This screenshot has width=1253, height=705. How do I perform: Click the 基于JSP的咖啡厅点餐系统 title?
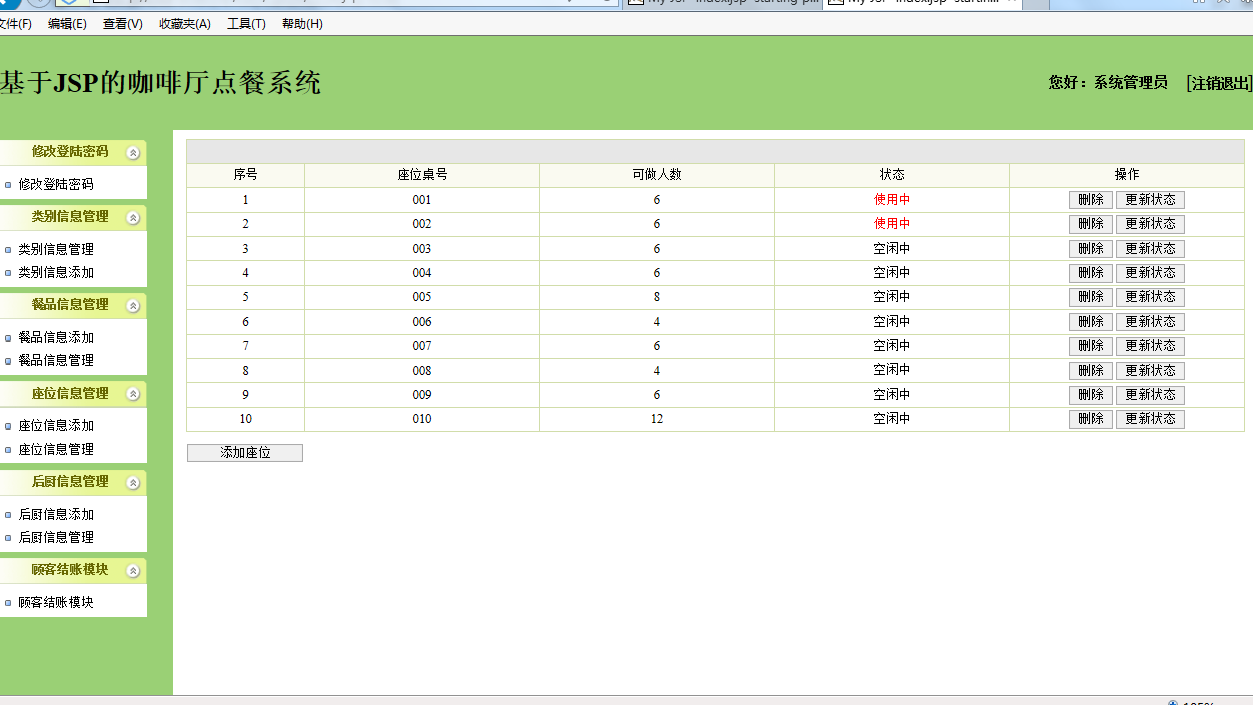(160, 83)
